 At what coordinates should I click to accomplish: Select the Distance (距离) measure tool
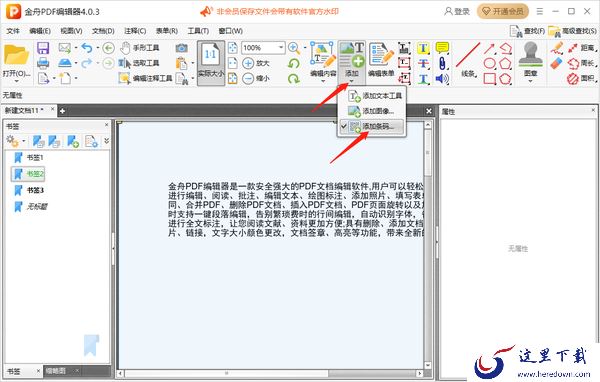(x=582, y=48)
